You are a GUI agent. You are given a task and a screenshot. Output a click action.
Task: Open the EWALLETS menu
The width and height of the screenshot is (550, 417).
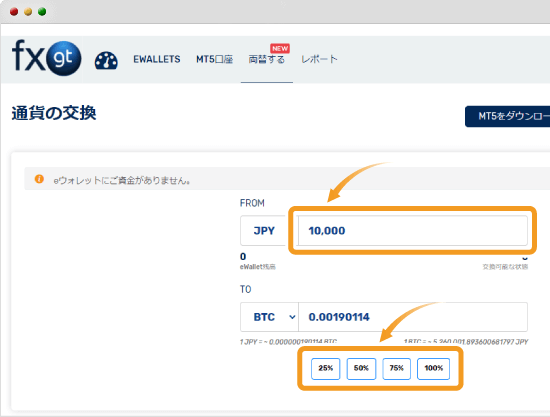coord(157,59)
